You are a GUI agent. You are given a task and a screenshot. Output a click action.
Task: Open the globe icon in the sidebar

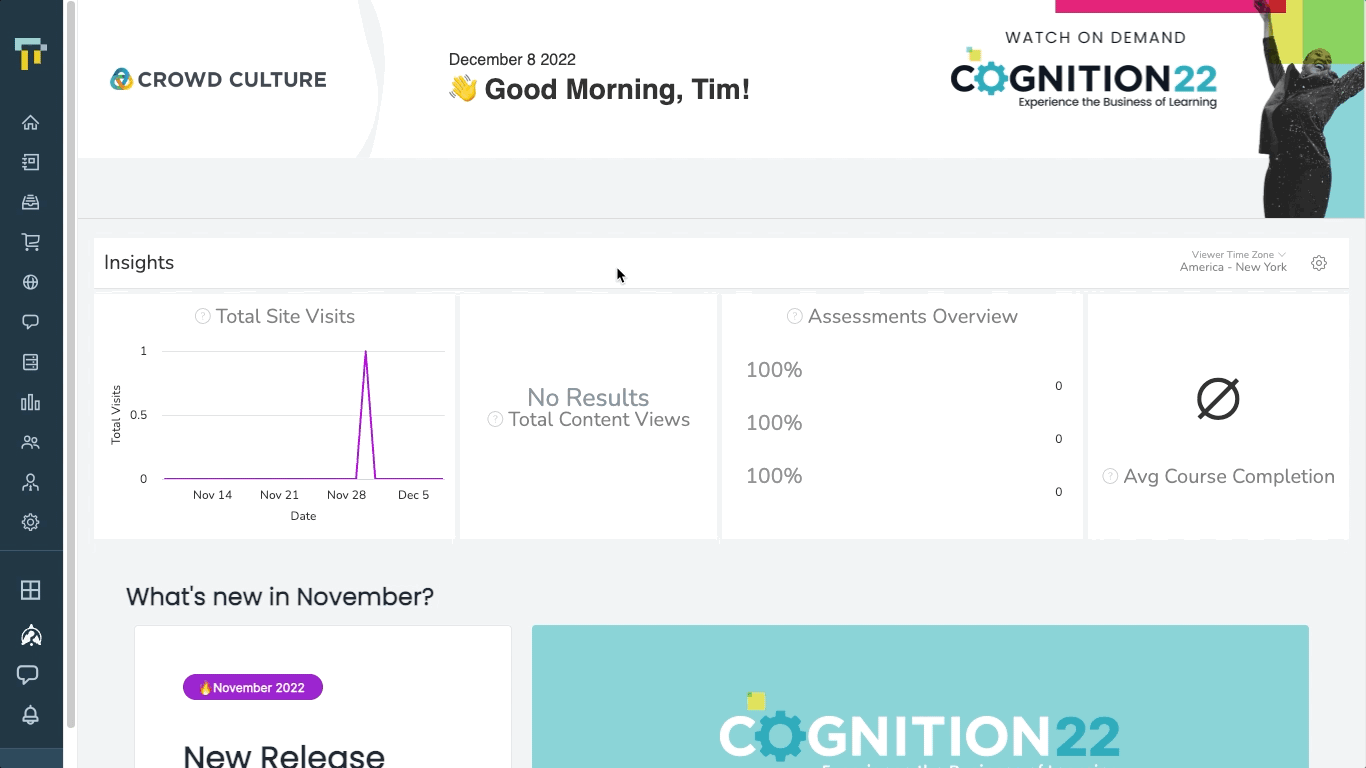point(30,282)
